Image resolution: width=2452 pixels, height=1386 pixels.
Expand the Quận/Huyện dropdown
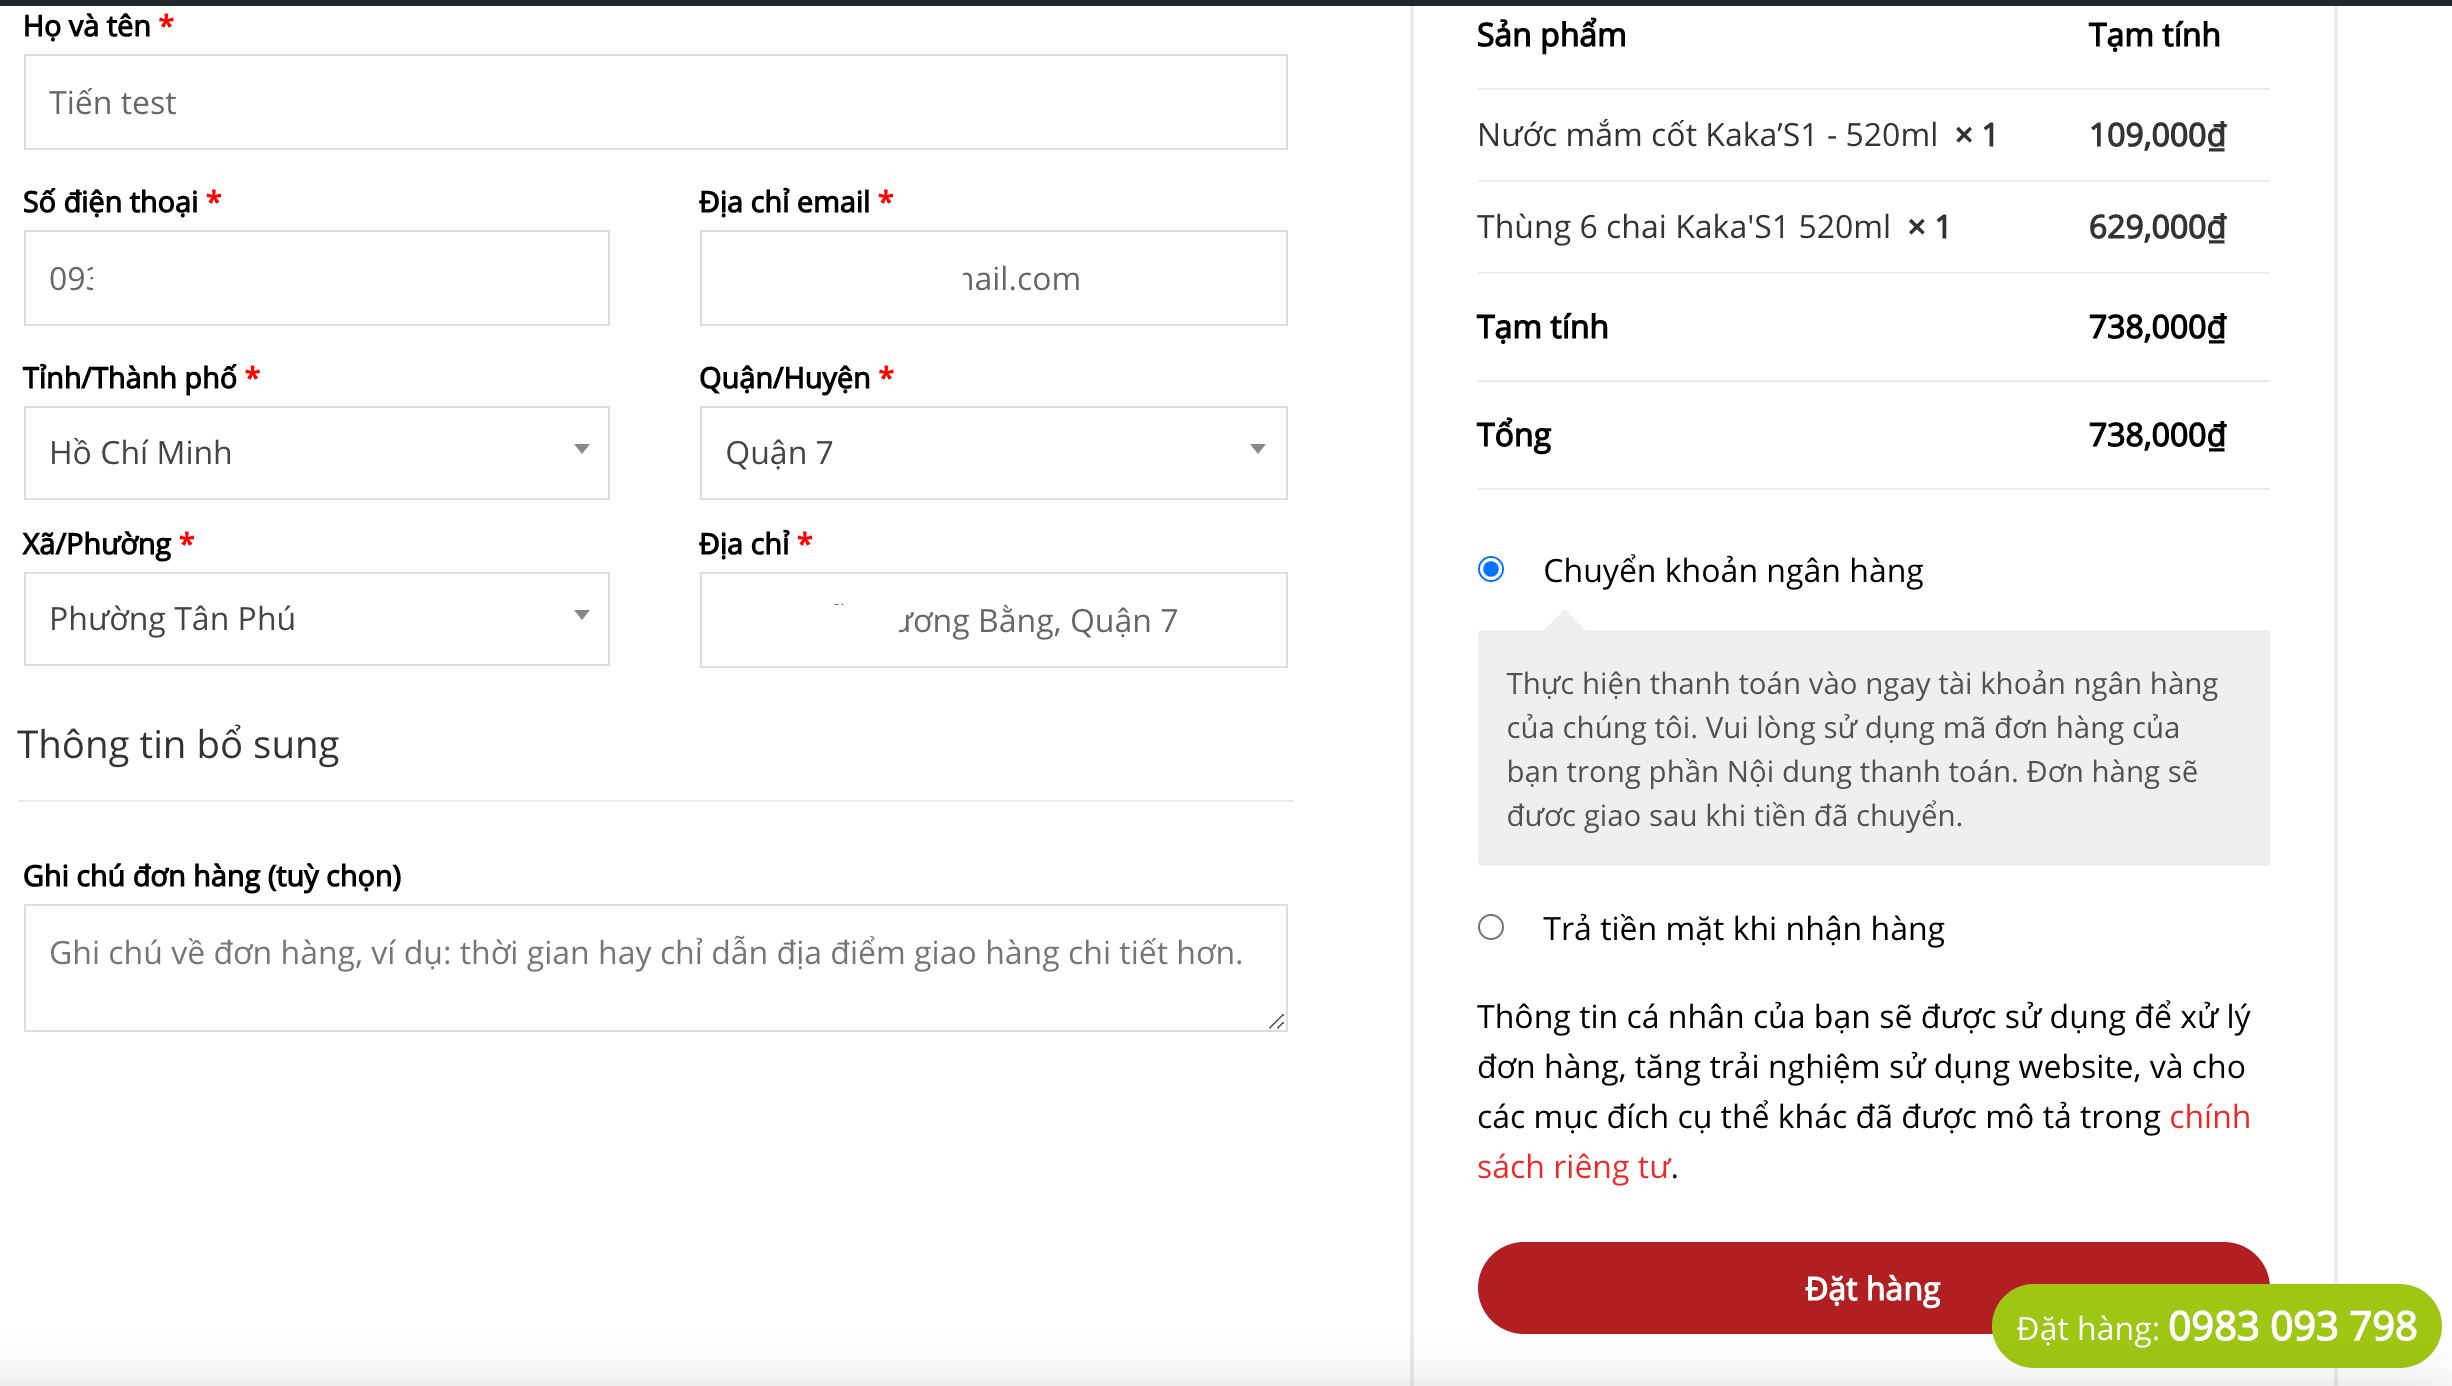pos(992,453)
